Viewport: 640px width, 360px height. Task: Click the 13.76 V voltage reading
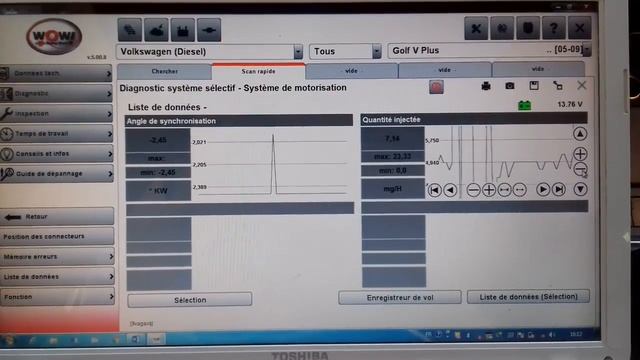coord(570,104)
